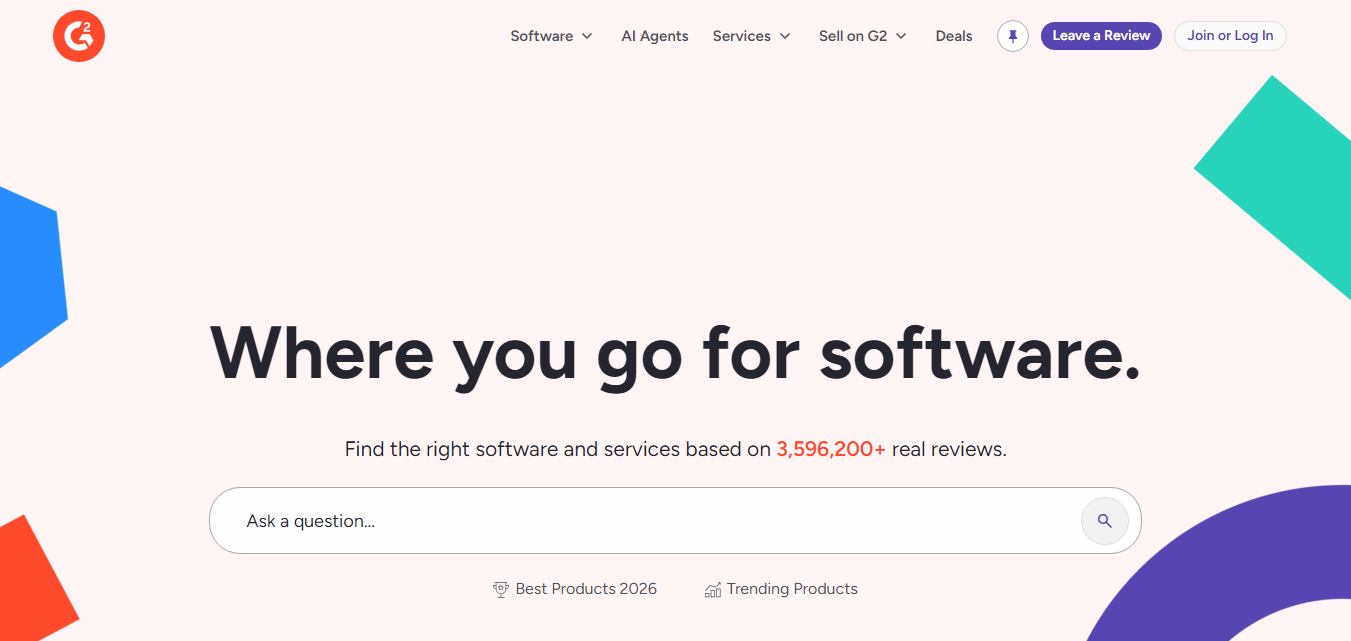
Task: Focus the Ask a question search field
Action: click(x=675, y=521)
